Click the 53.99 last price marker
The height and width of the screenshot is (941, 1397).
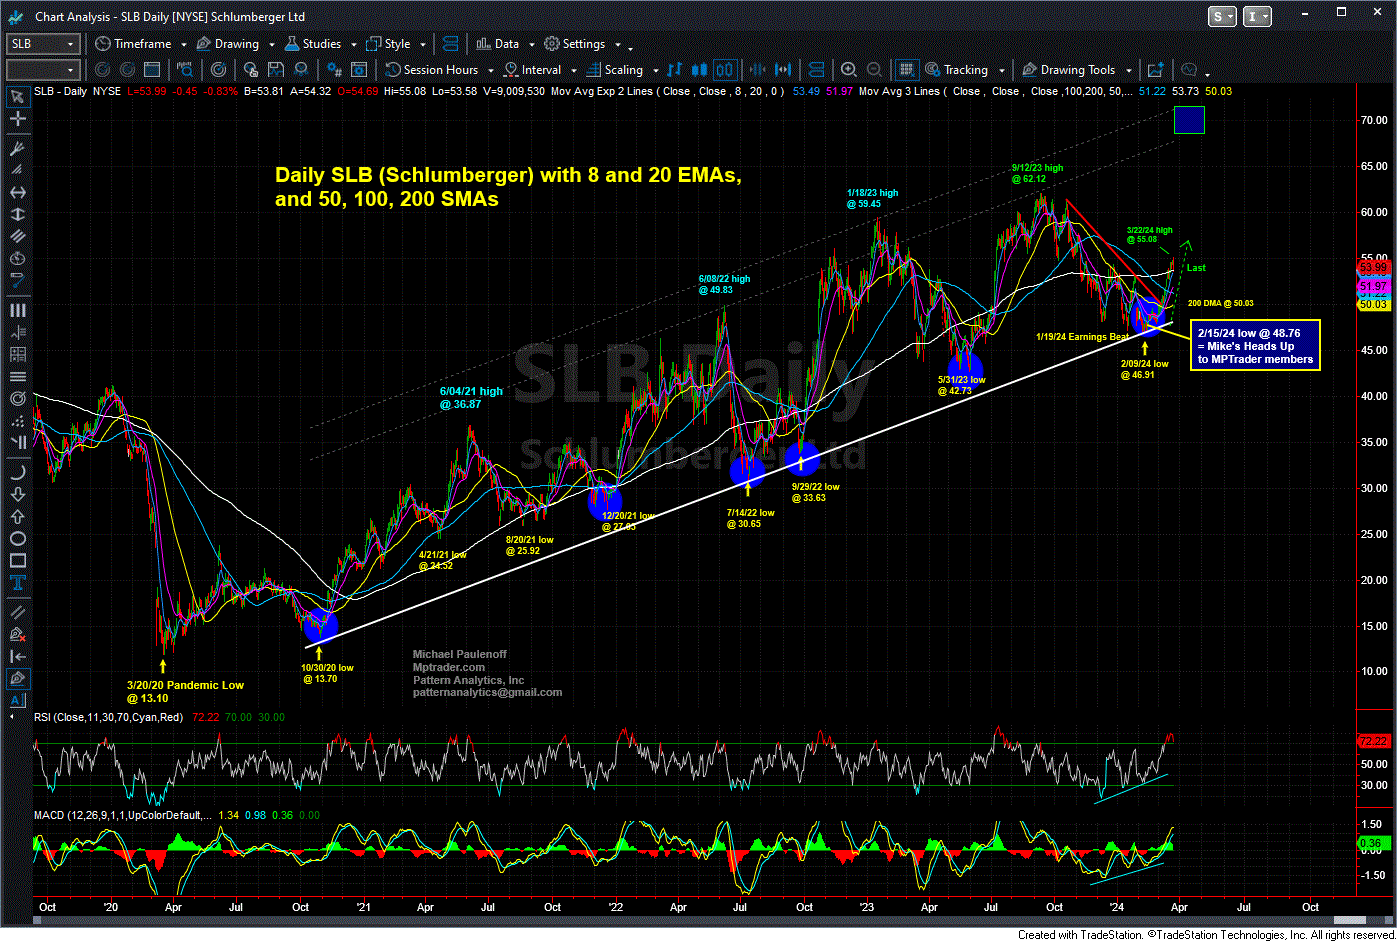coord(1373,268)
